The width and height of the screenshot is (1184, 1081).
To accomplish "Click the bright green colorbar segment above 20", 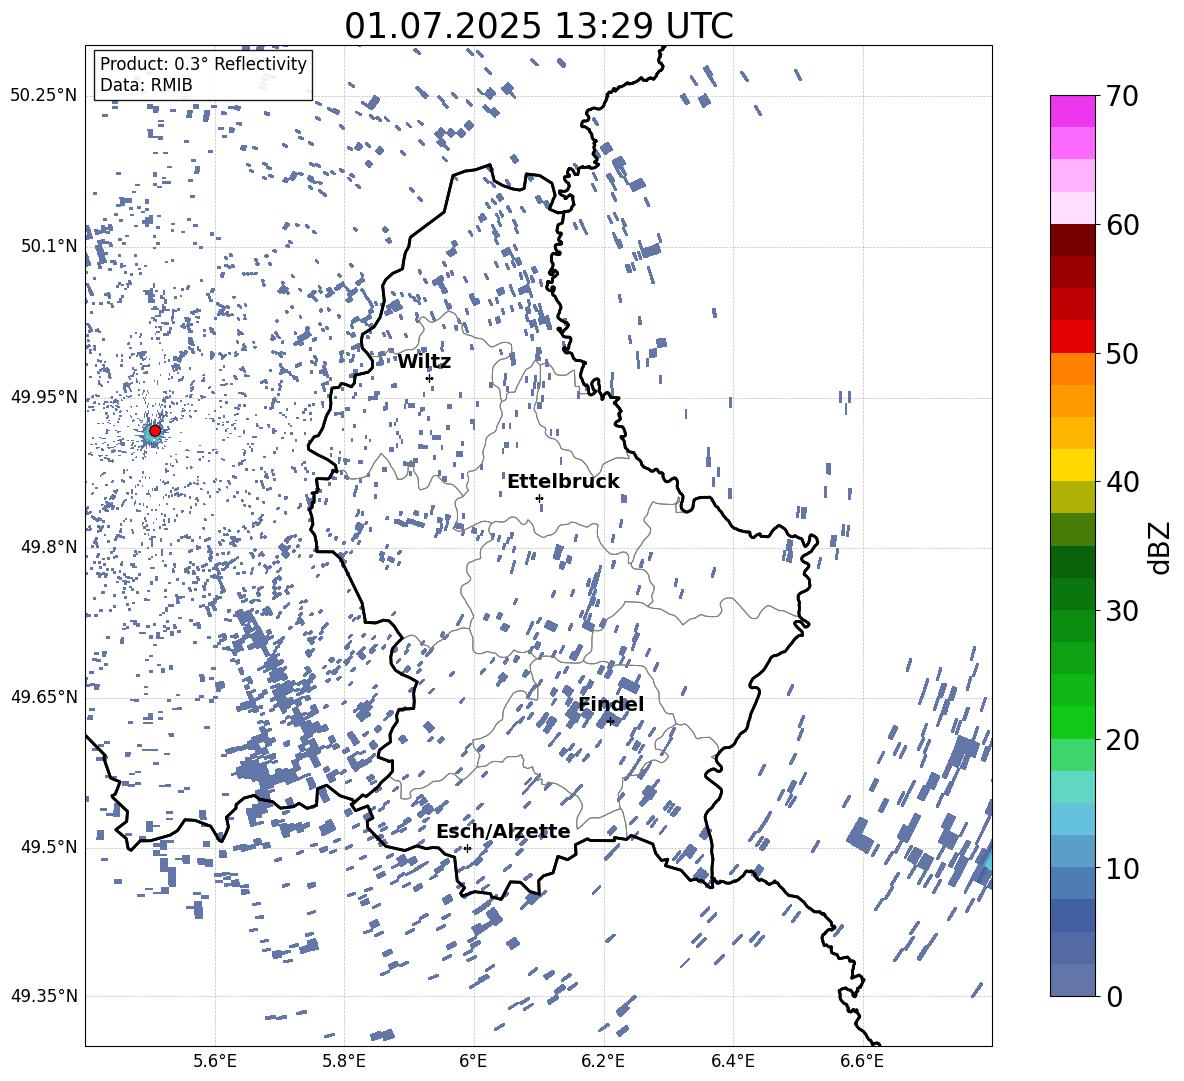I will click(x=1072, y=722).
